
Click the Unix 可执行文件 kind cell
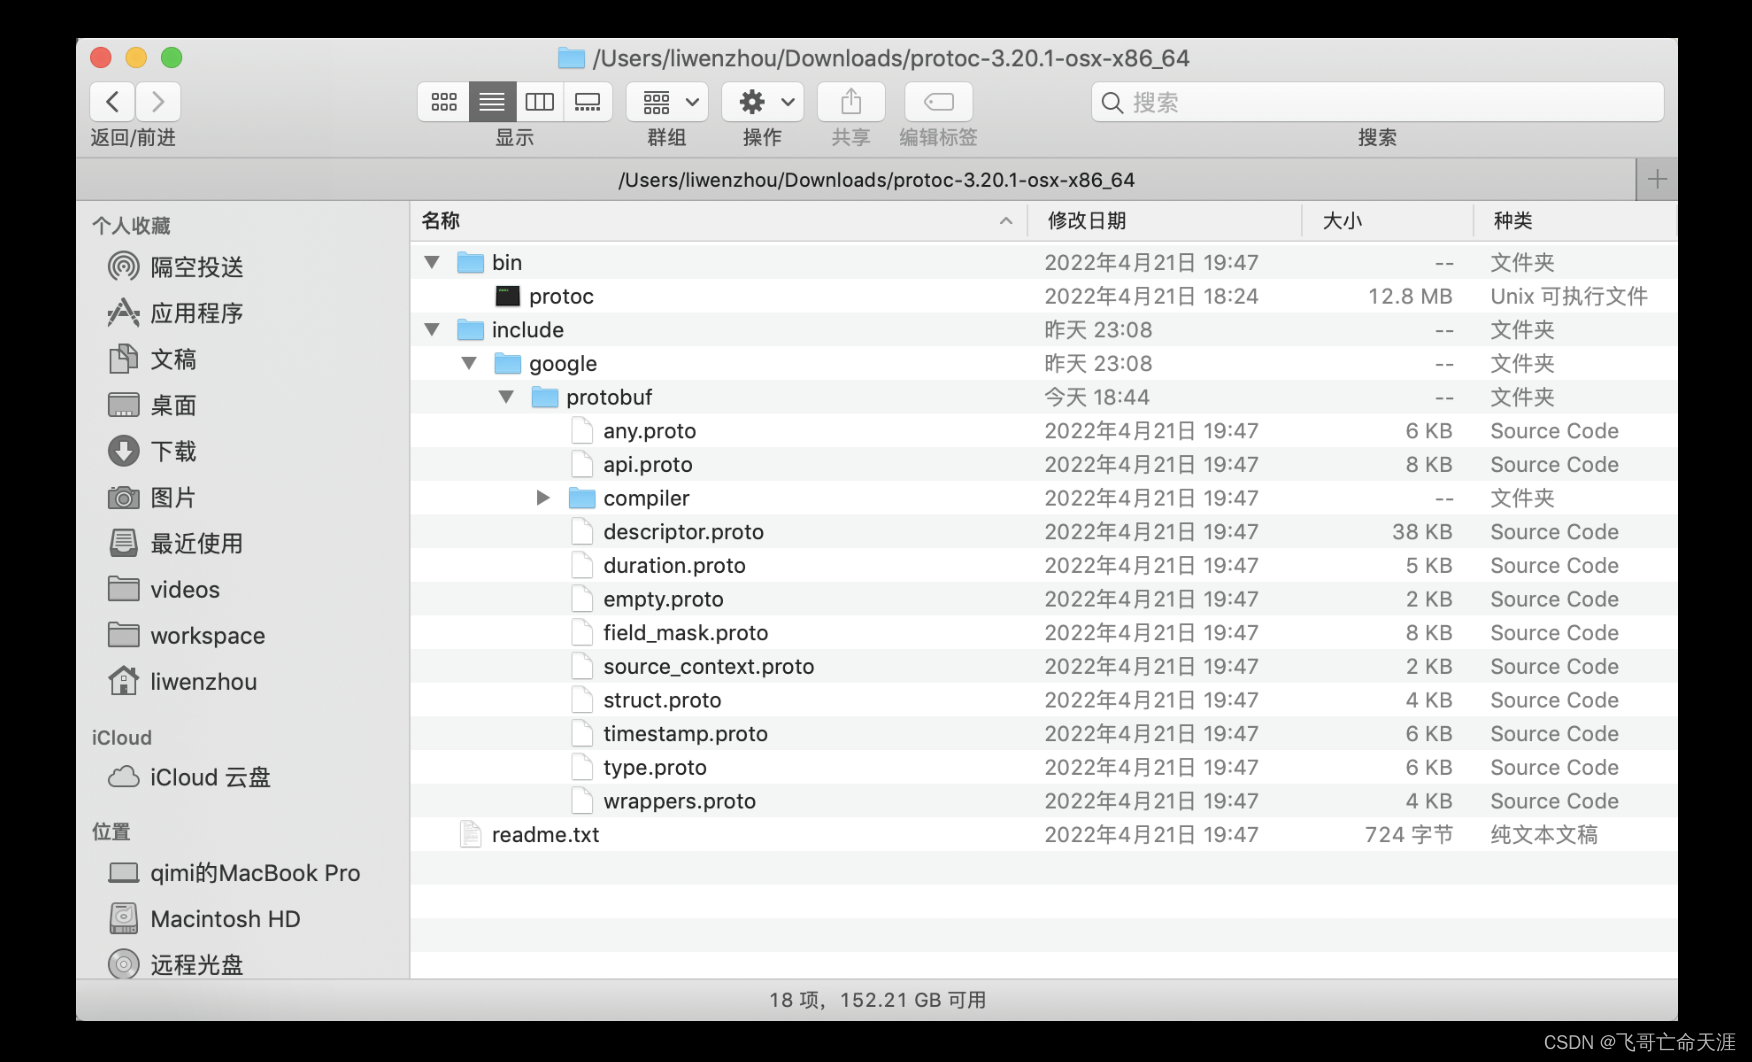[1569, 296]
